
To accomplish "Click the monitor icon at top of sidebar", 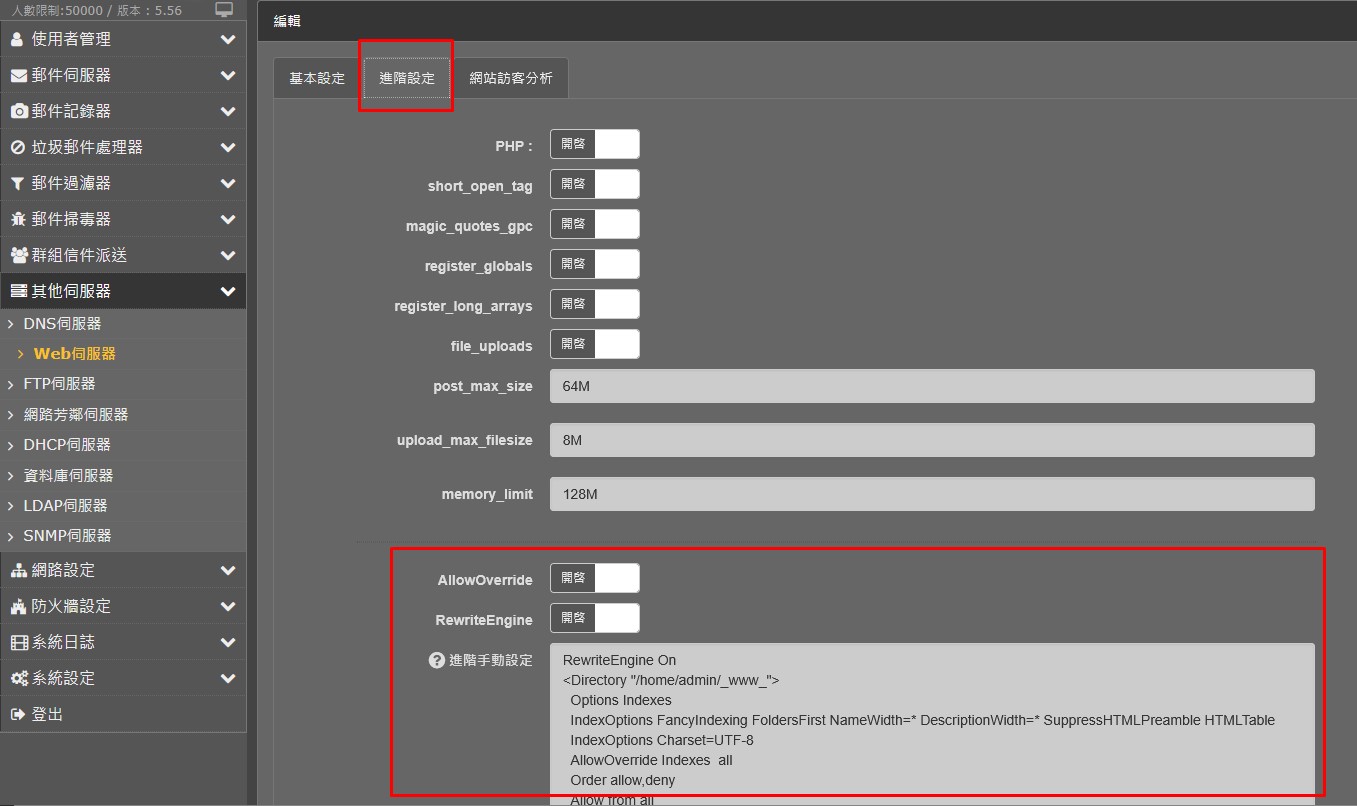I will pos(224,10).
